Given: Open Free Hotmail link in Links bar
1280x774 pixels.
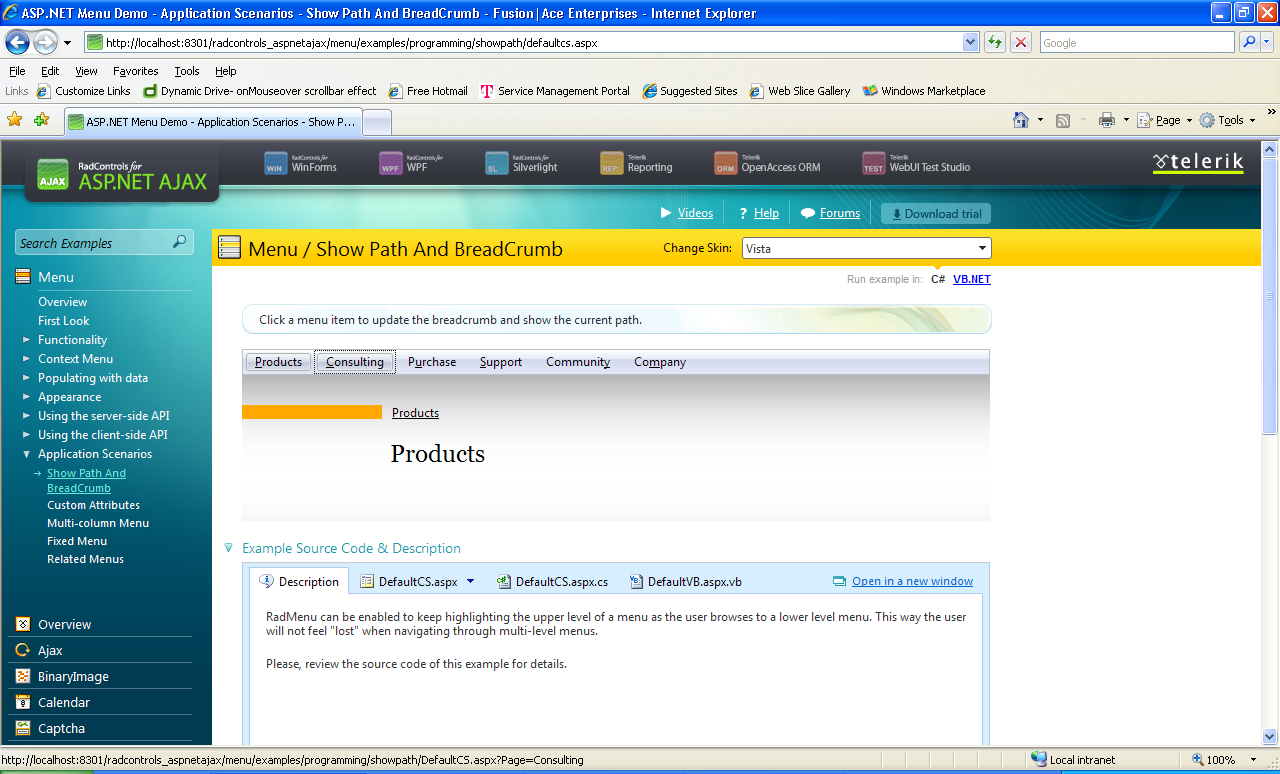Looking at the screenshot, I should (428, 91).
